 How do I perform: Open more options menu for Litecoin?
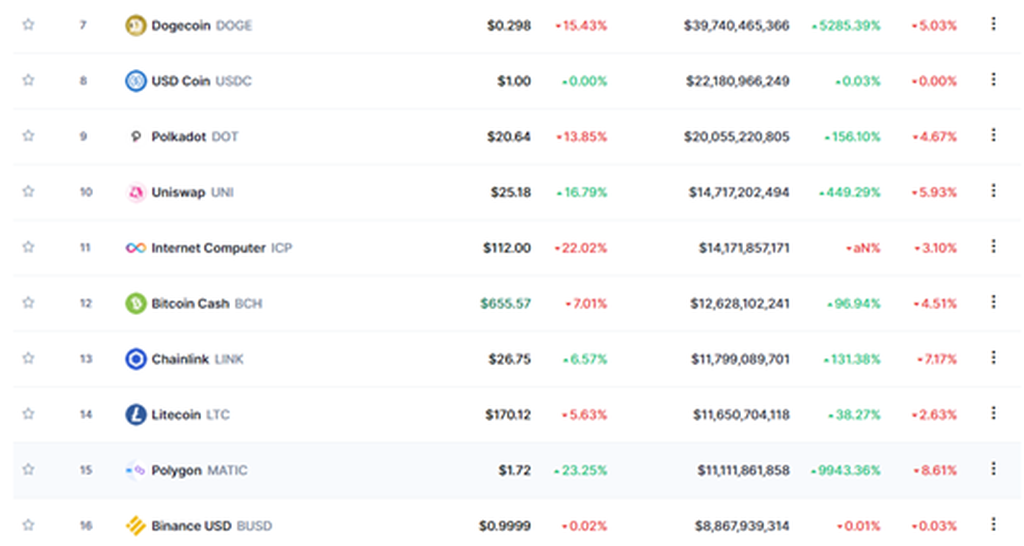993,413
